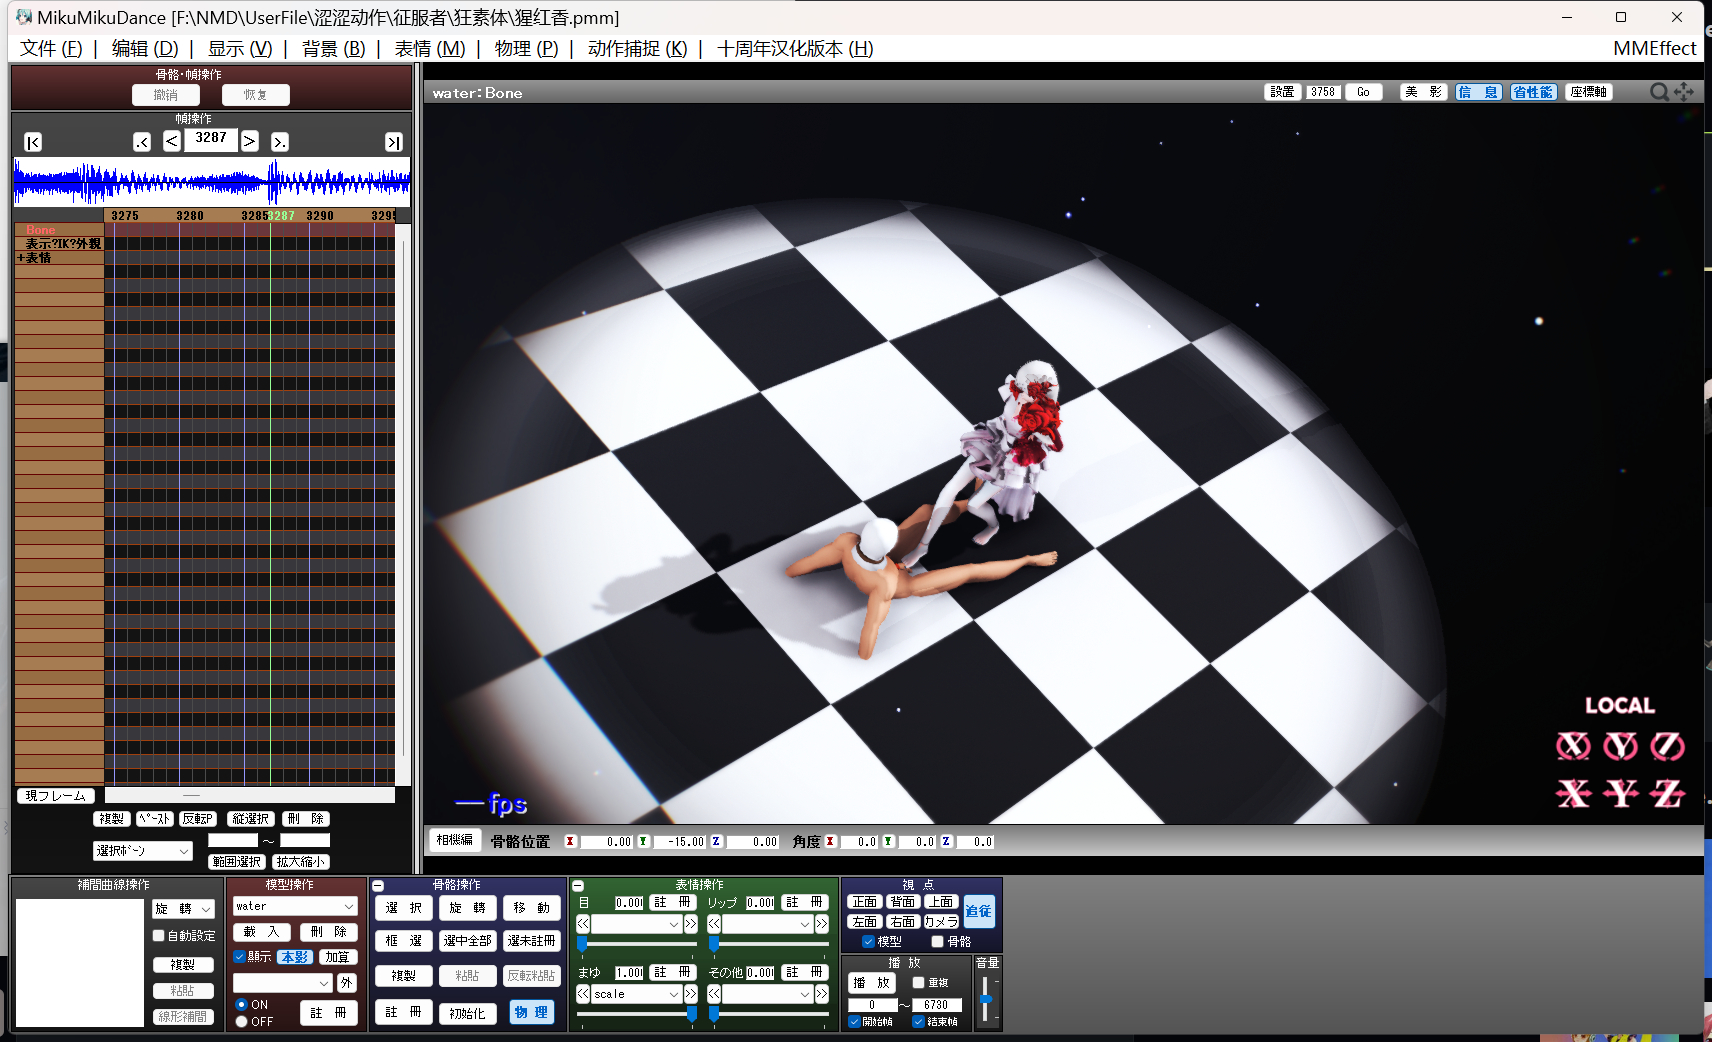Open the 選択ボーン dropdown
This screenshot has height=1042, width=1712.
click(143, 851)
